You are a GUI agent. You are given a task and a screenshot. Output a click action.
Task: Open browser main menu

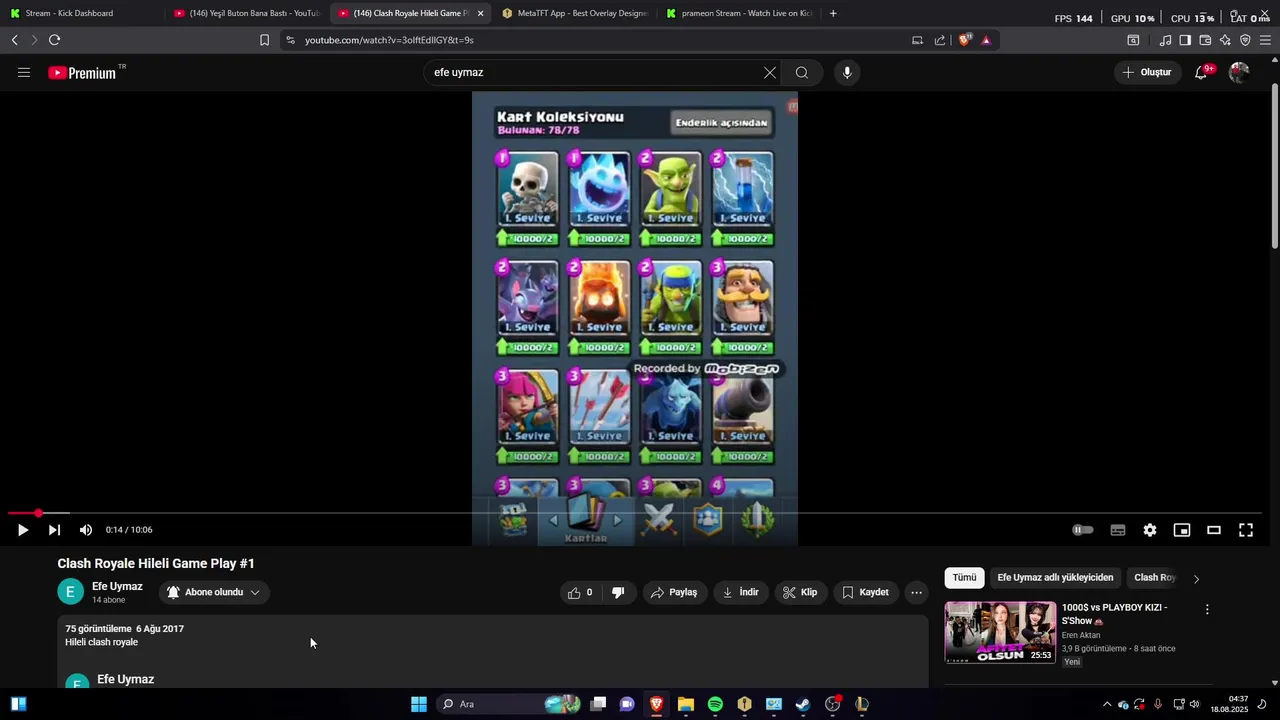tap(1266, 40)
